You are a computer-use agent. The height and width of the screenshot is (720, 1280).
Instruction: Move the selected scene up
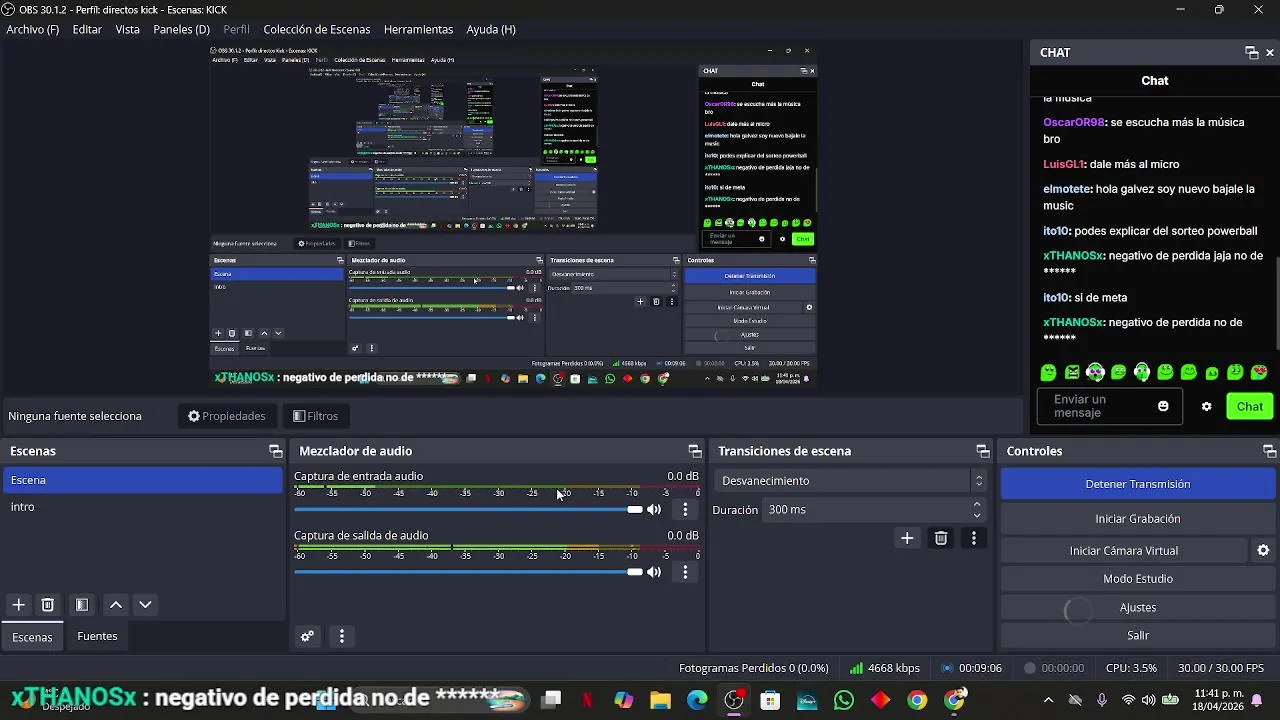point(116,605)
